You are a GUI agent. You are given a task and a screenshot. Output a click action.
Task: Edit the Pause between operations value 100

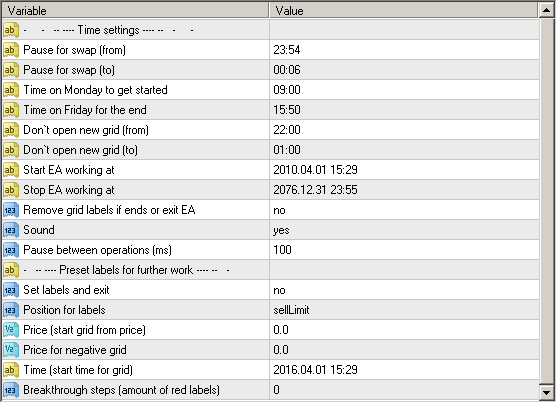click(x=404, y=250)
